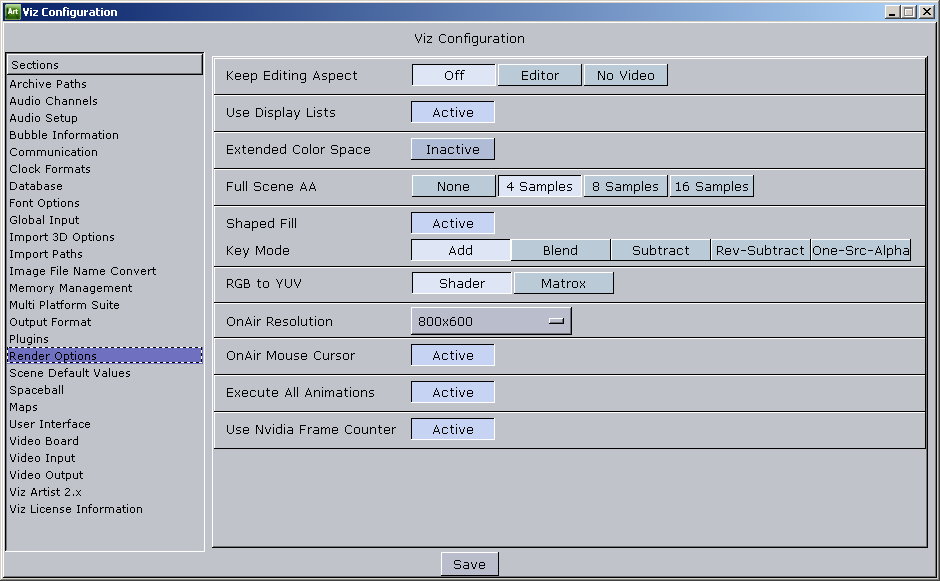
Task: Toggle Use Display Lists off
Action: [452, 112]
